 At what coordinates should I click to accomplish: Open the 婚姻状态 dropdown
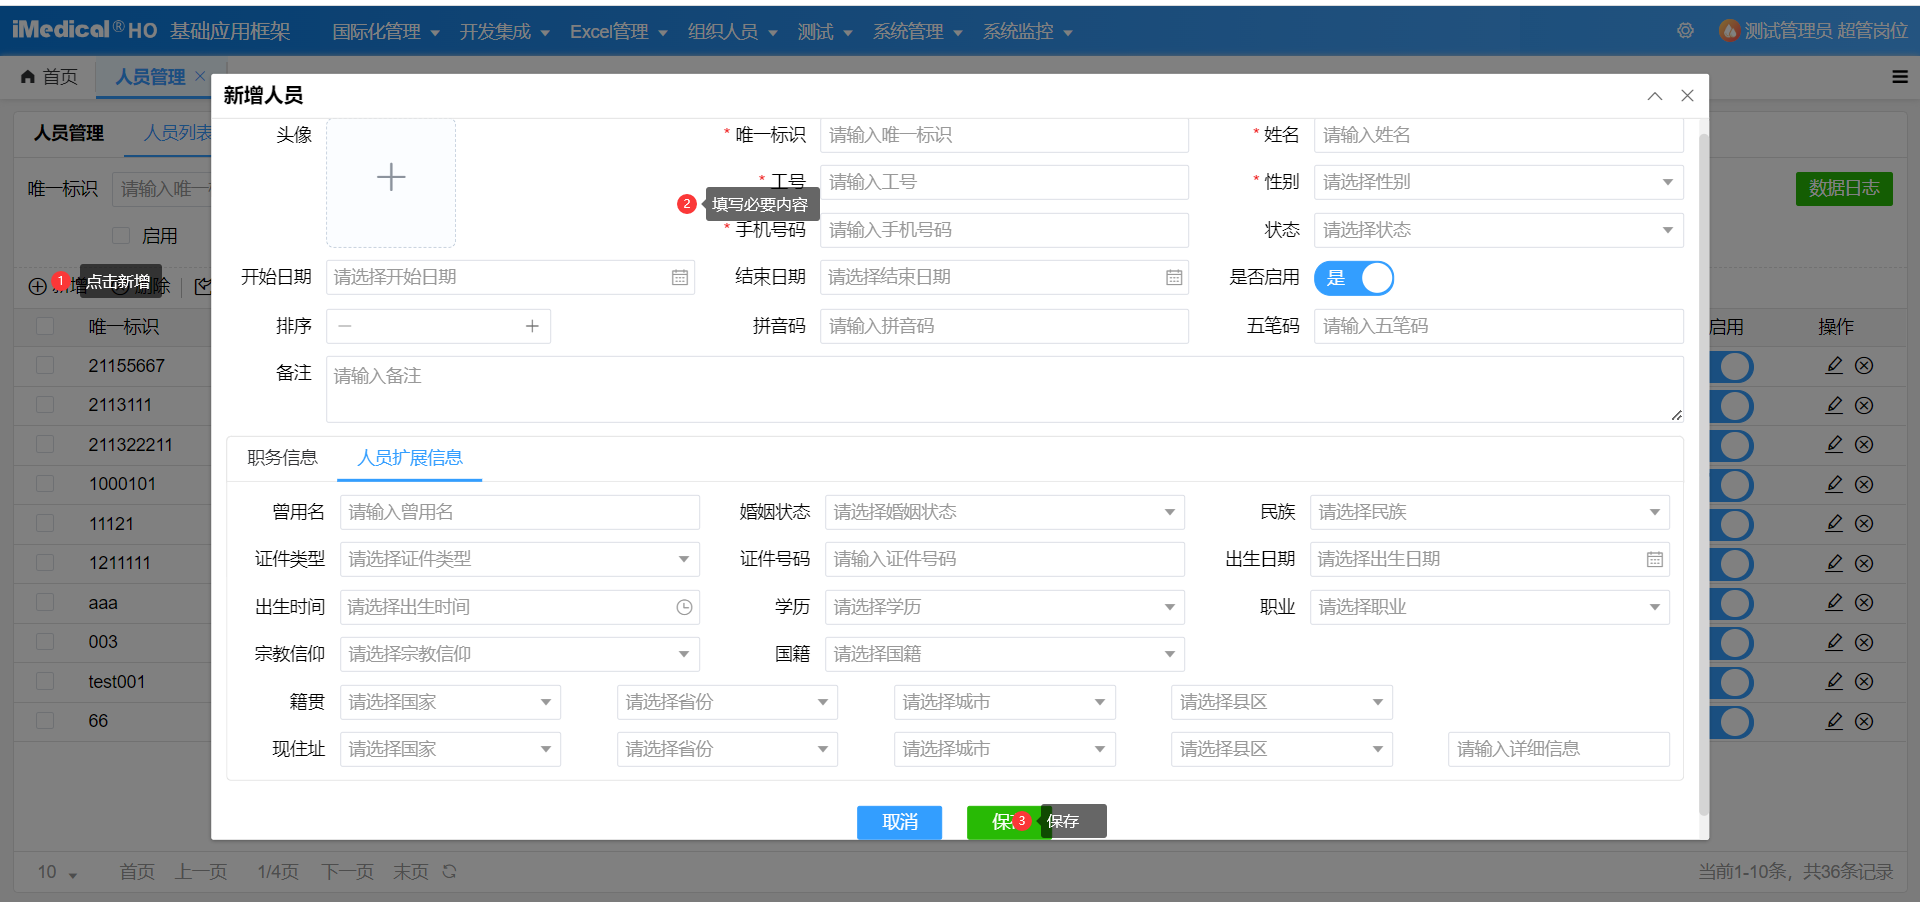click(1004, 512)
